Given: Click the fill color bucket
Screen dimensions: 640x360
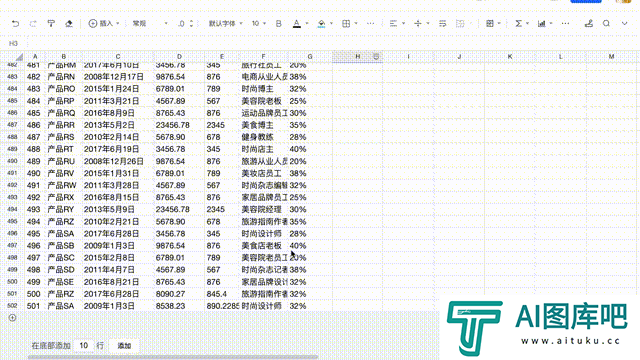Looking at the screenshot, I should pos(322,24).
